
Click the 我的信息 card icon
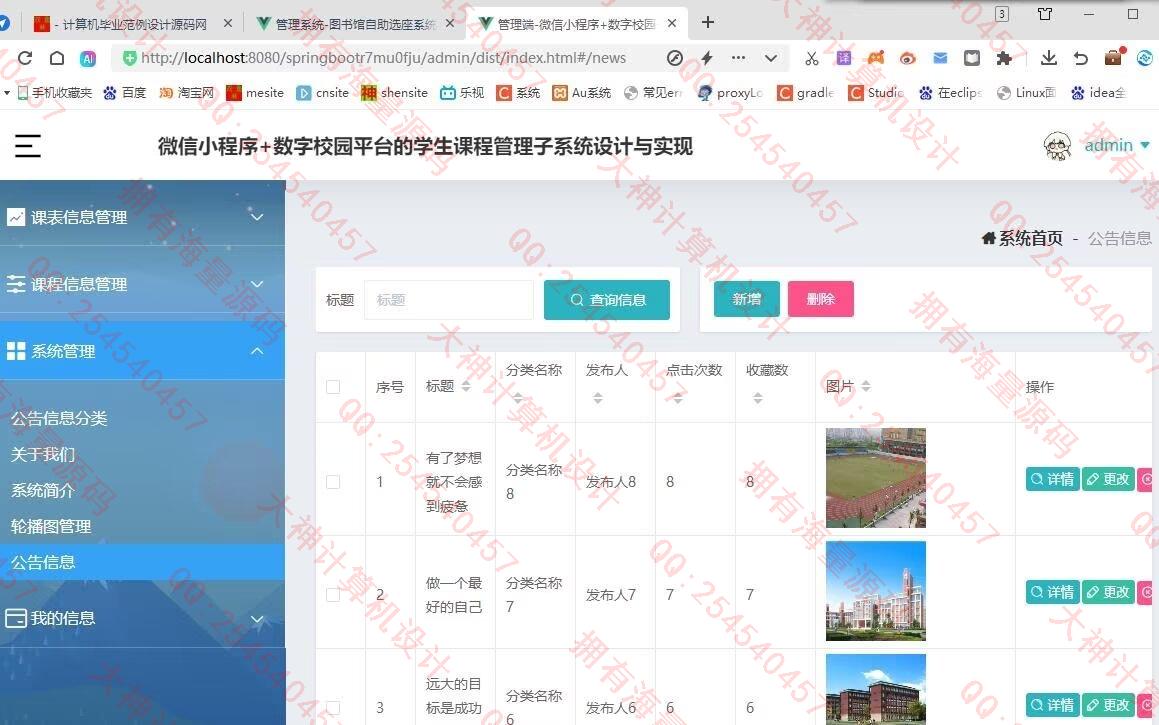16,619
